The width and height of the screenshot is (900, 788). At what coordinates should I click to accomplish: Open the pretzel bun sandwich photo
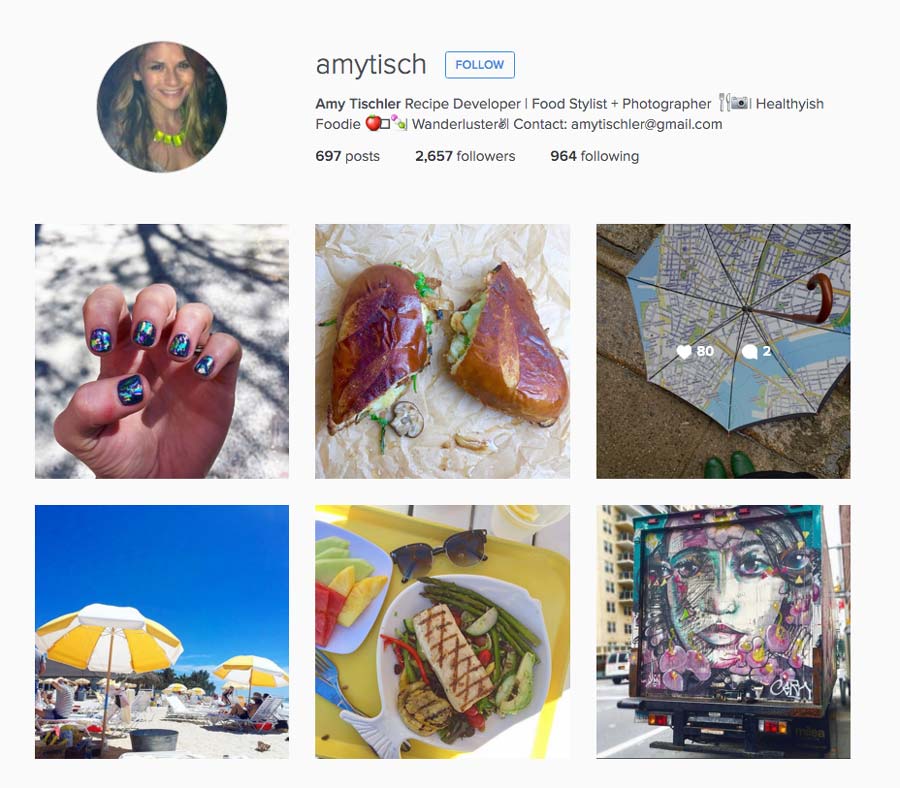coord(443,351)
